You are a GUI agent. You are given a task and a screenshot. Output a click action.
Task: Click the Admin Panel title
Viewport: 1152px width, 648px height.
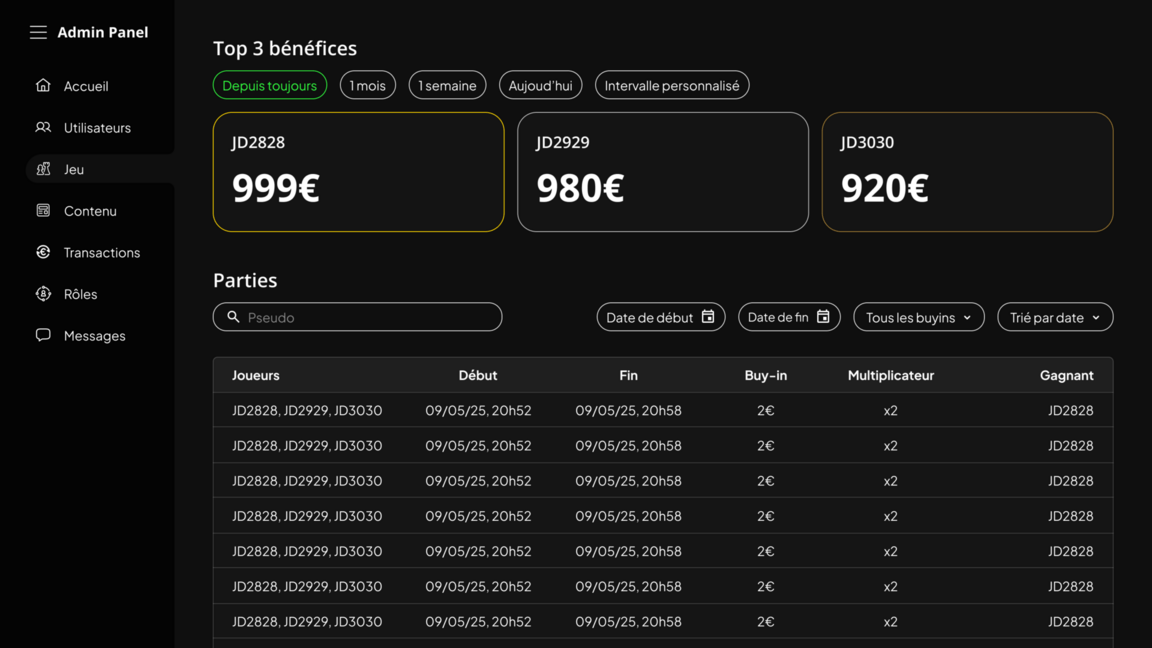click(x=103, y=32)
